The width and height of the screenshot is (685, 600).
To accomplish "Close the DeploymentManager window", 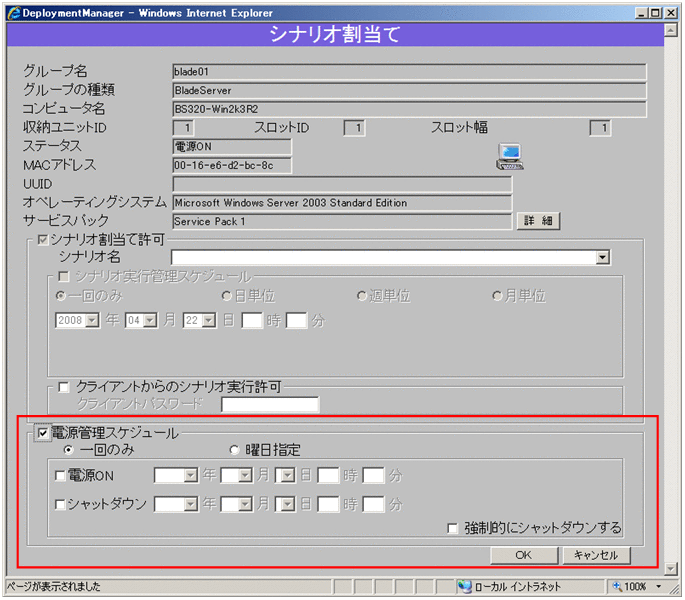I will click(x=671, y=13).
